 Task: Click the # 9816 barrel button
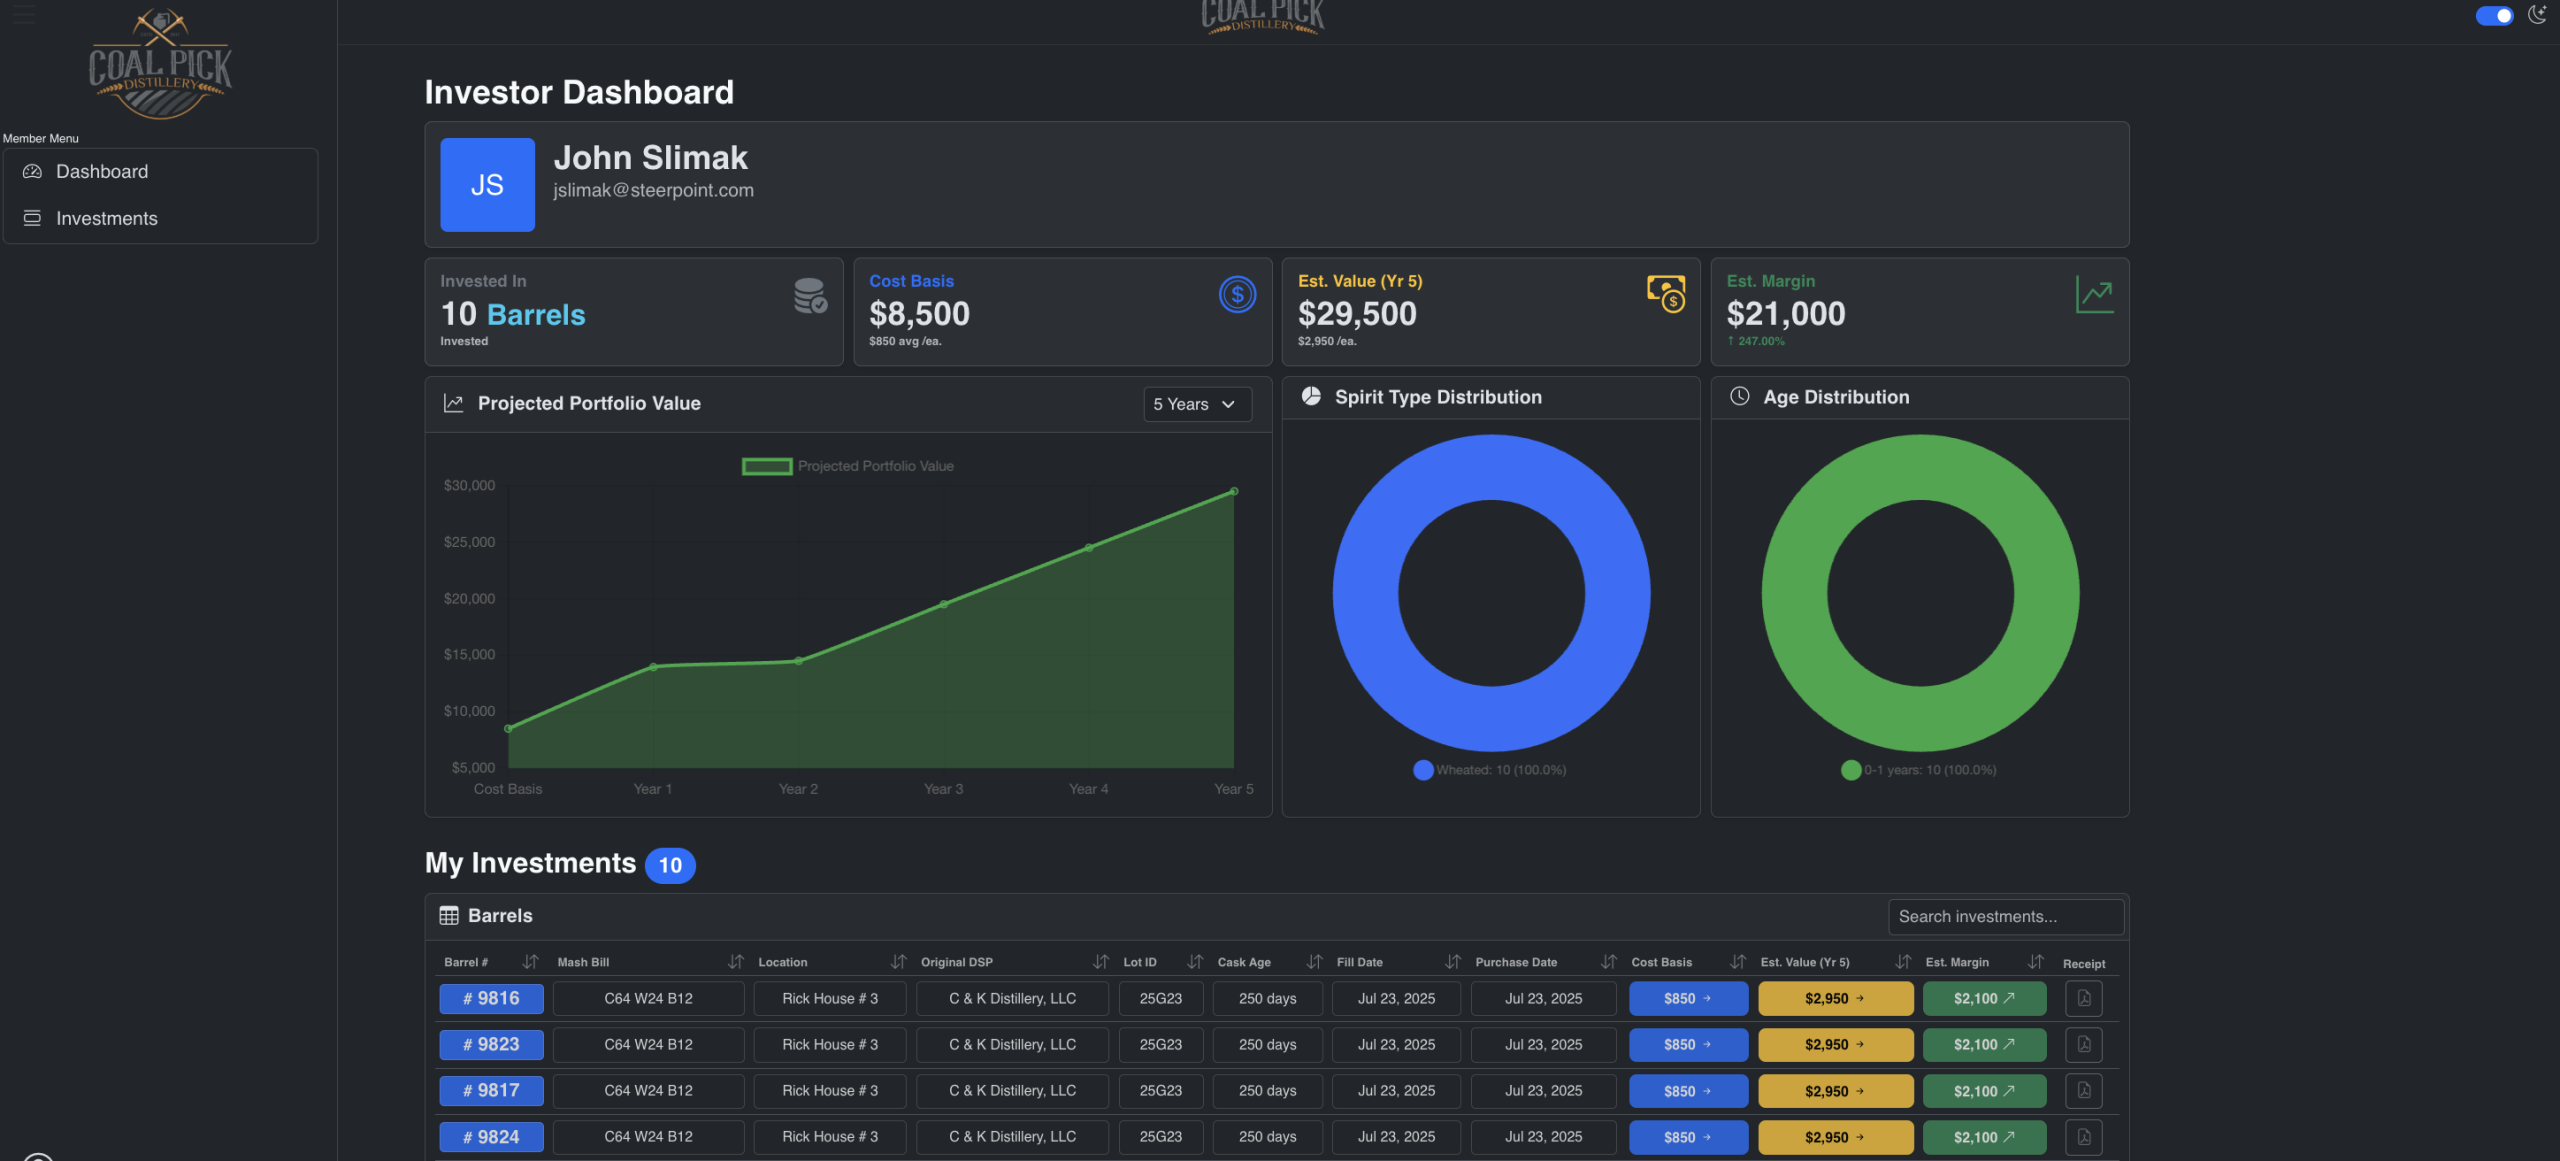491,998
